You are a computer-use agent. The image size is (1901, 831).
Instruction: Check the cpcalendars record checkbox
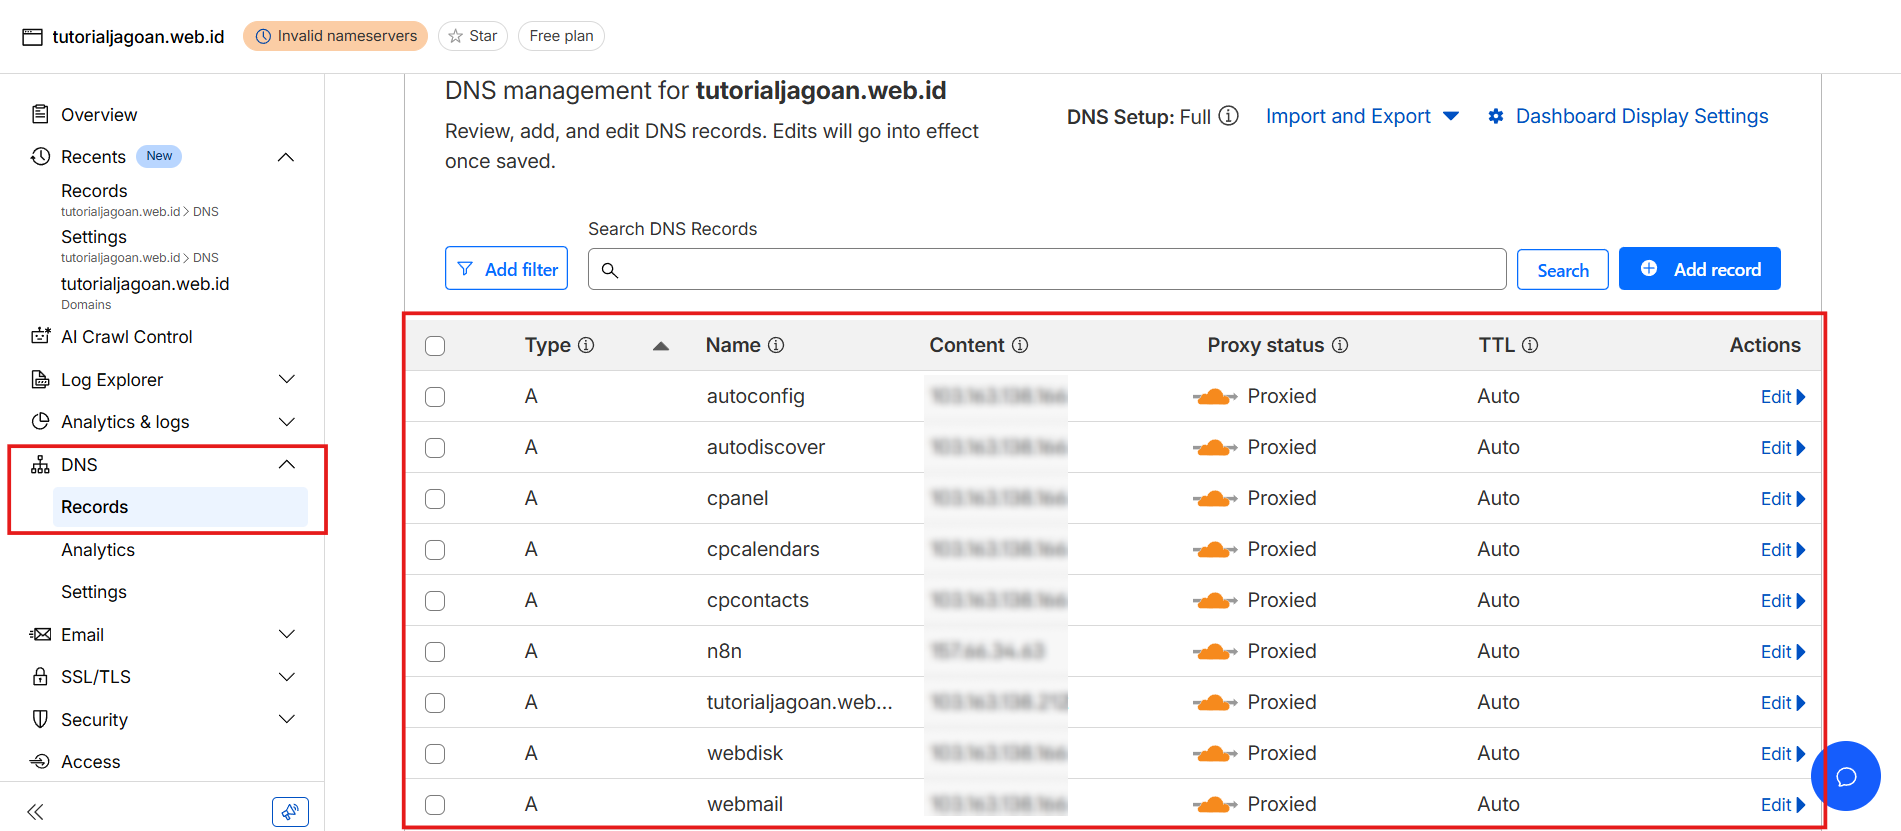tap(435, 550)
